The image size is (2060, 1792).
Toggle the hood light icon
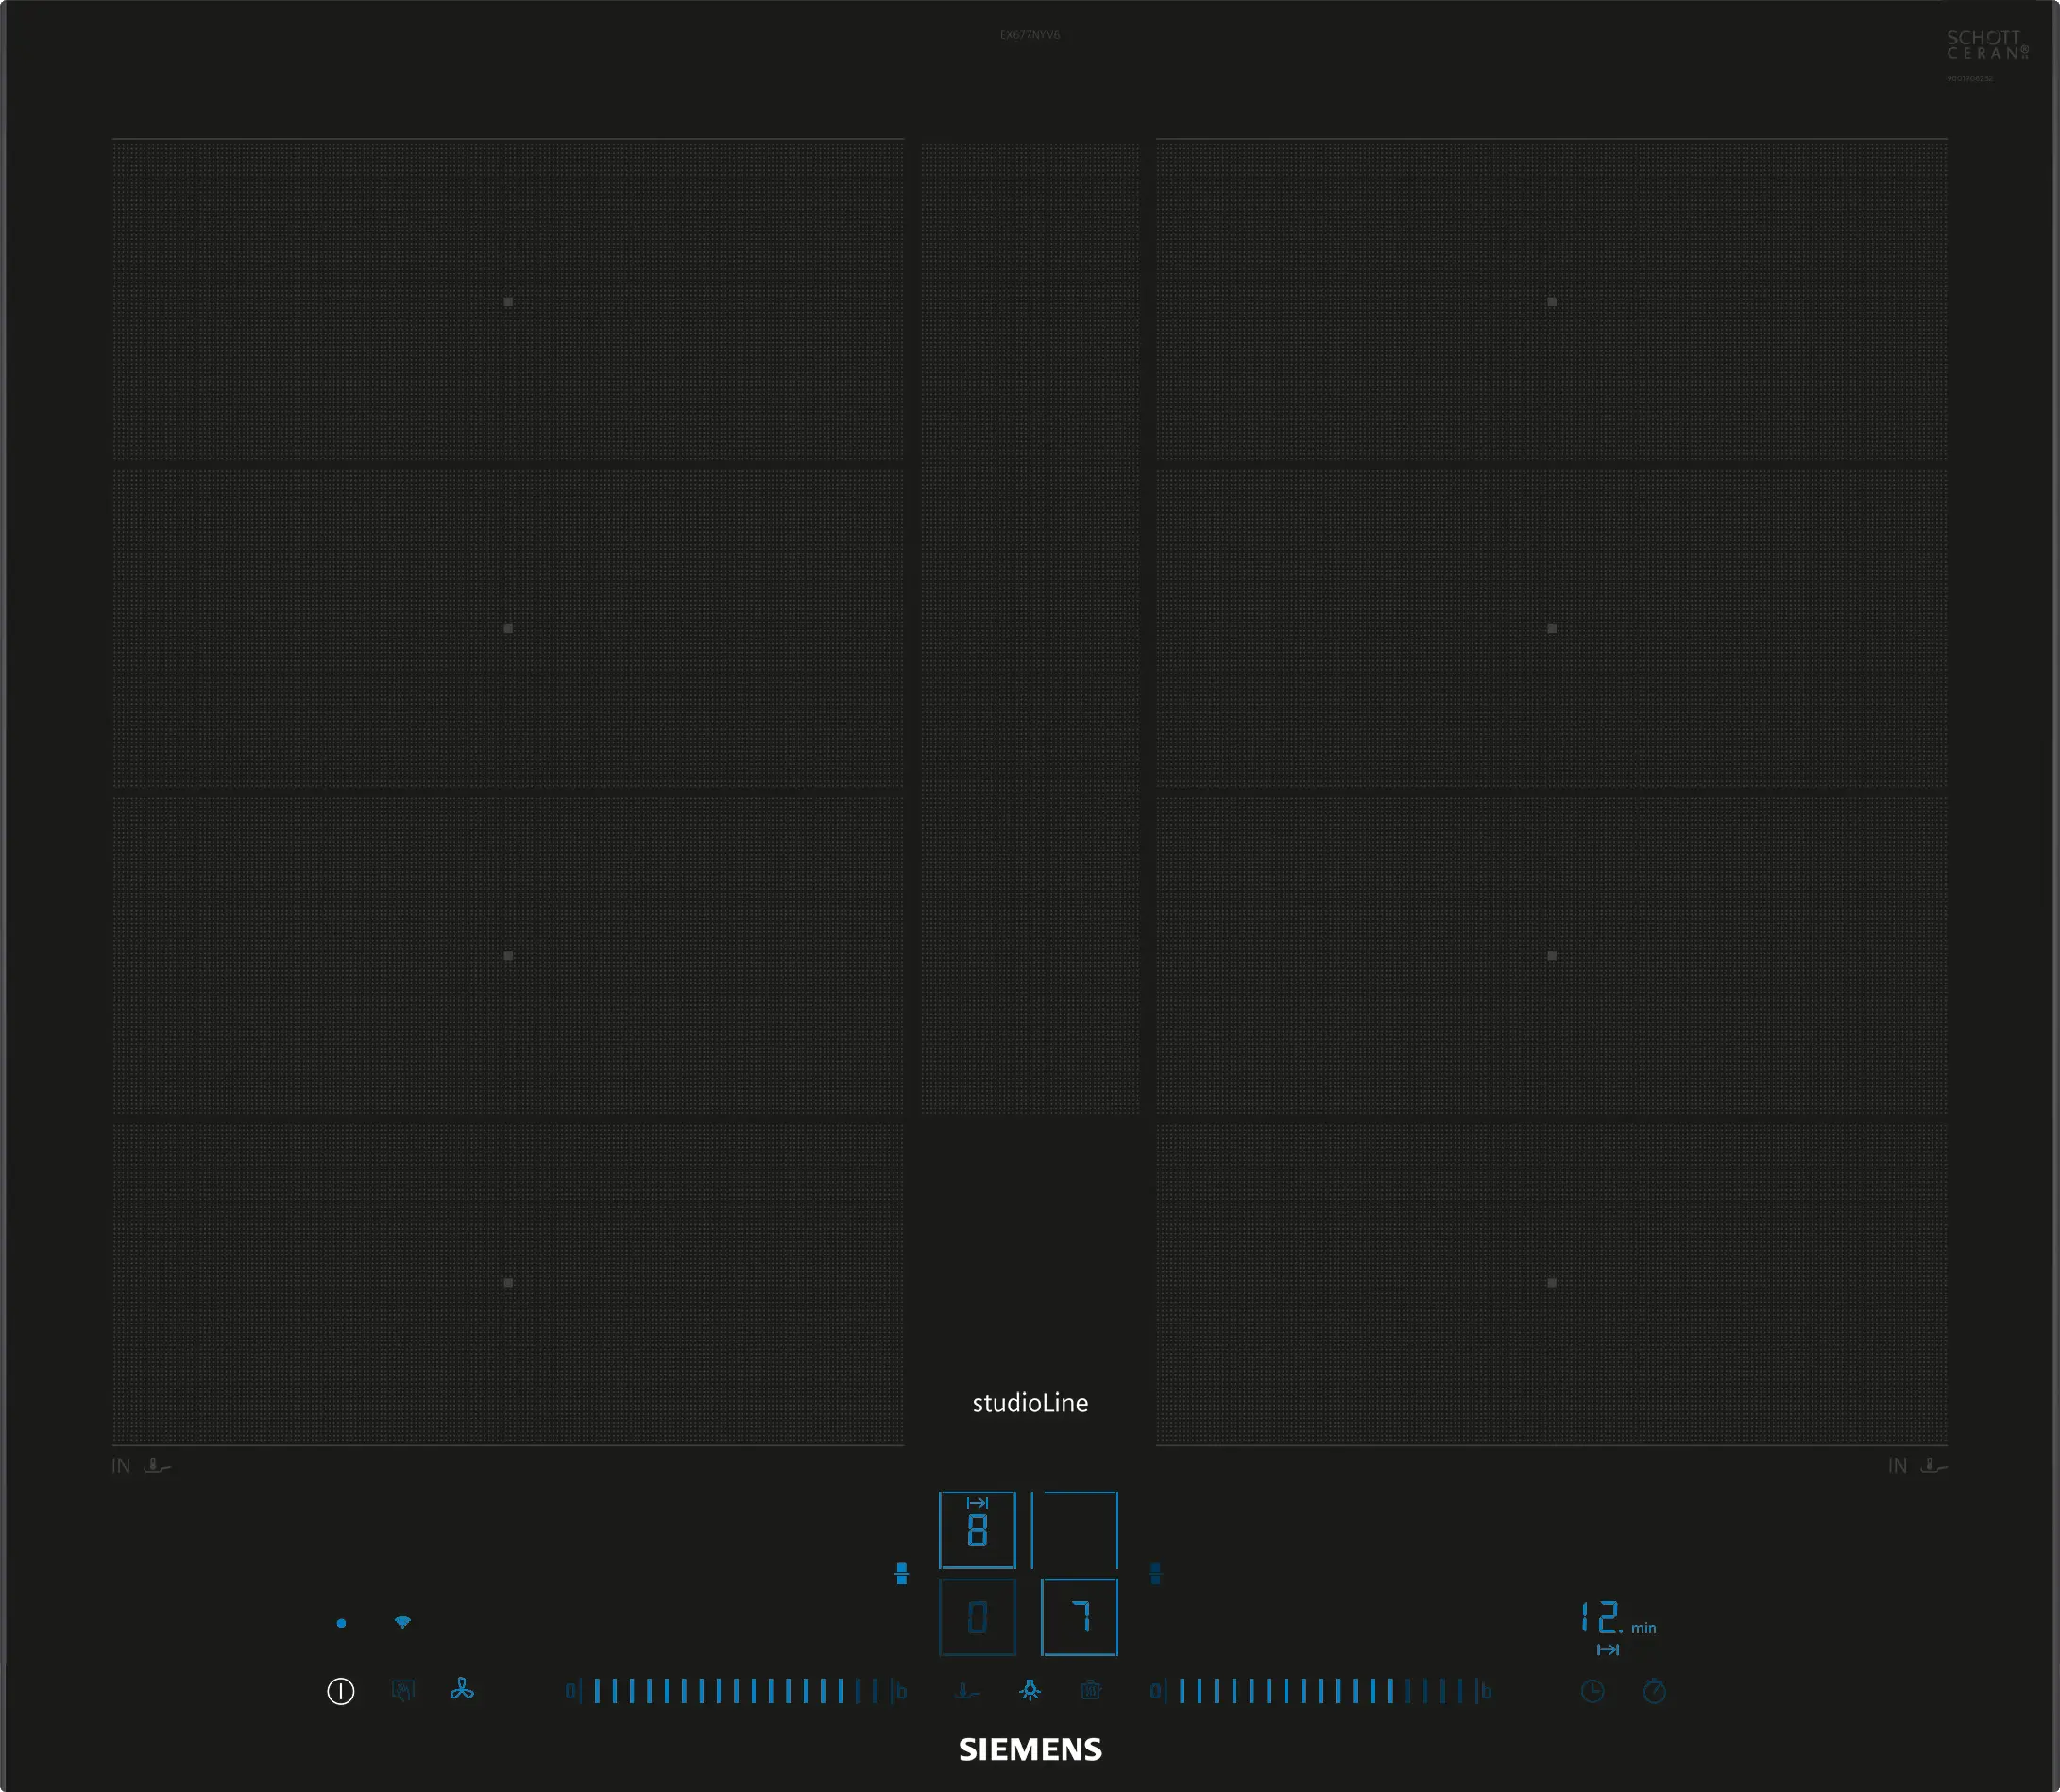click(x=1030, y=1691)
